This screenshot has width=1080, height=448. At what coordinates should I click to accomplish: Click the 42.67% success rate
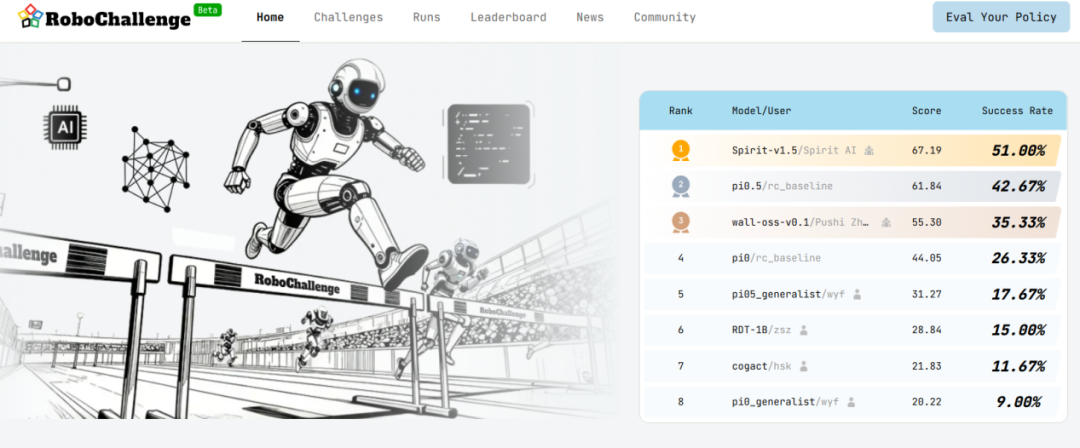tap(1018, 186)
